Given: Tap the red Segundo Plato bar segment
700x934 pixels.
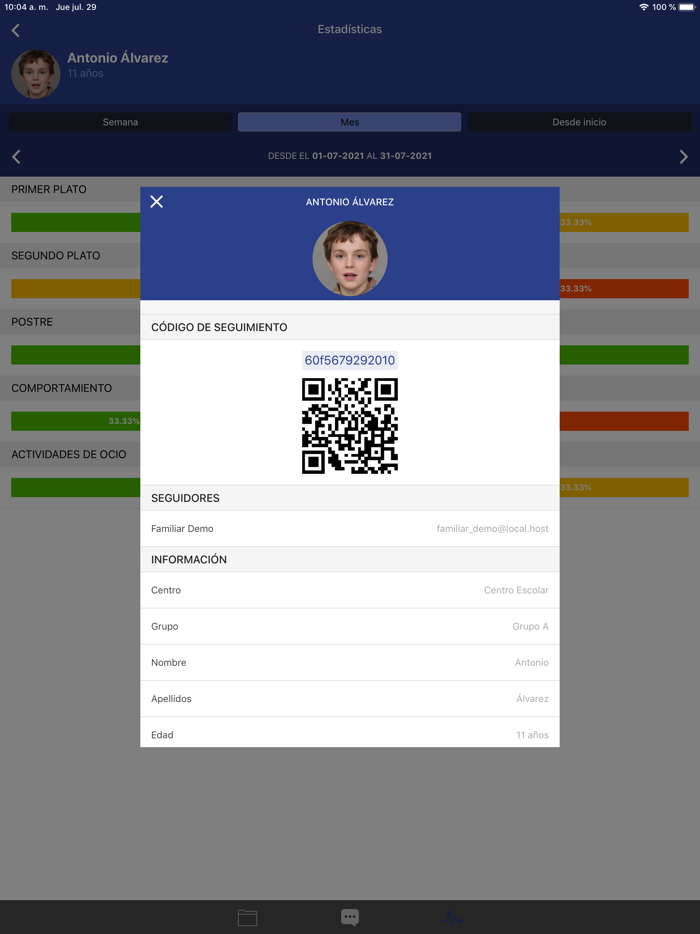Looking at the screenshot, I should 624,288.
